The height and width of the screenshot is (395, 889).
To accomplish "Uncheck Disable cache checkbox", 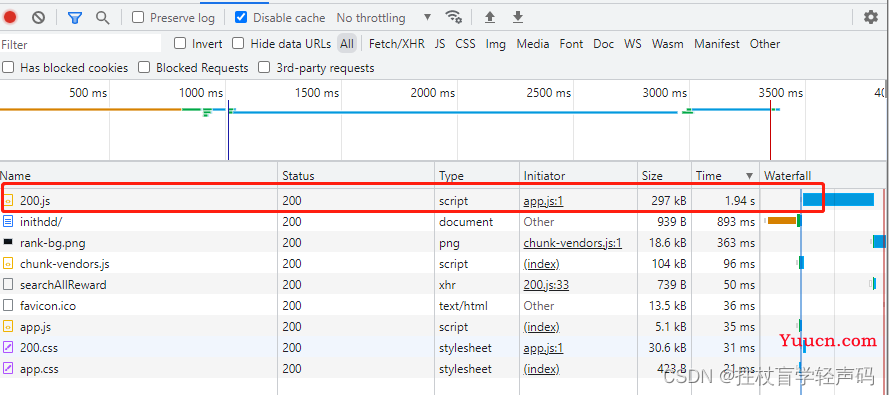I will coord(241,18).
